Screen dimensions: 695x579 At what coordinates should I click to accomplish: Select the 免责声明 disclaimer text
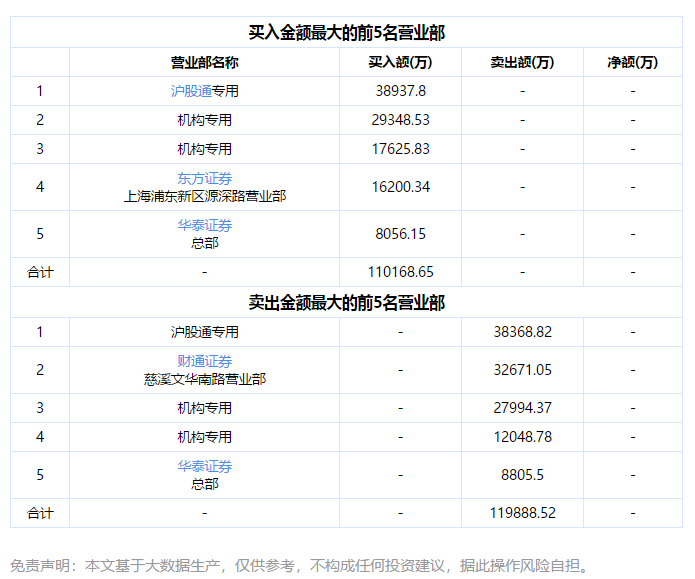[x=300, y=566]
